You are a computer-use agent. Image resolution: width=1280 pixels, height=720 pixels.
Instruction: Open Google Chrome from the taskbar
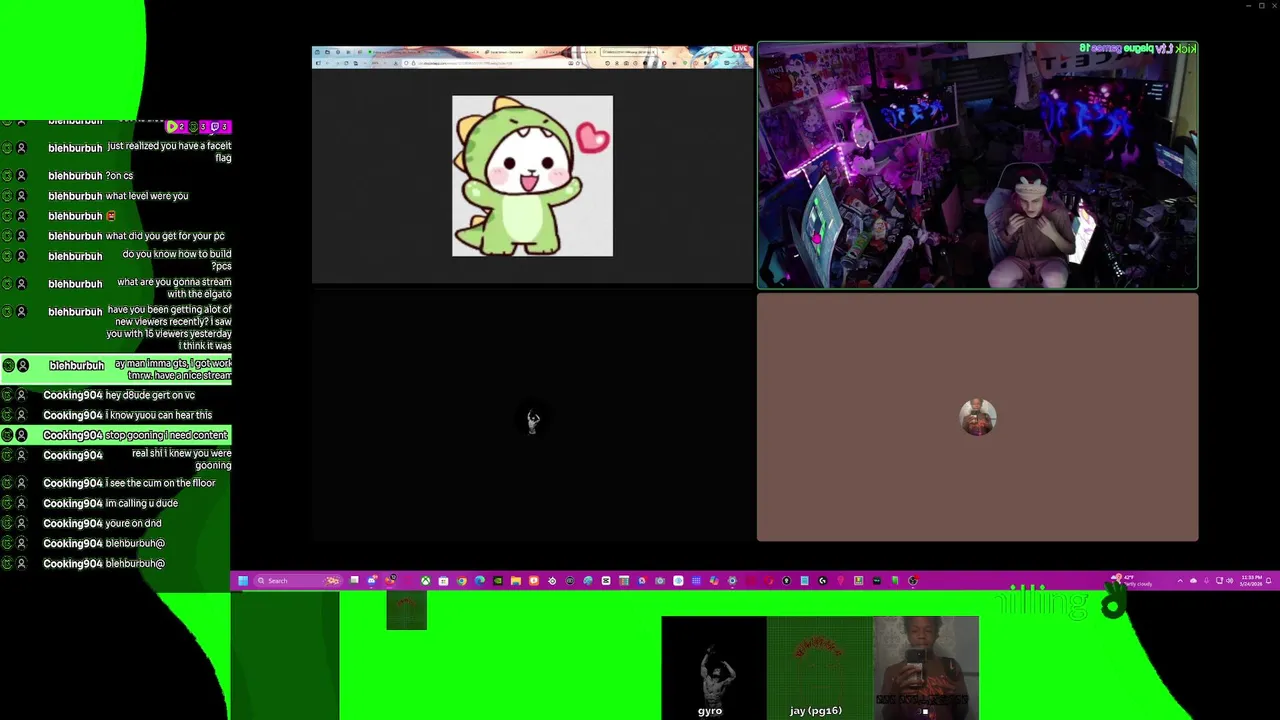click(x=462, y=580)
